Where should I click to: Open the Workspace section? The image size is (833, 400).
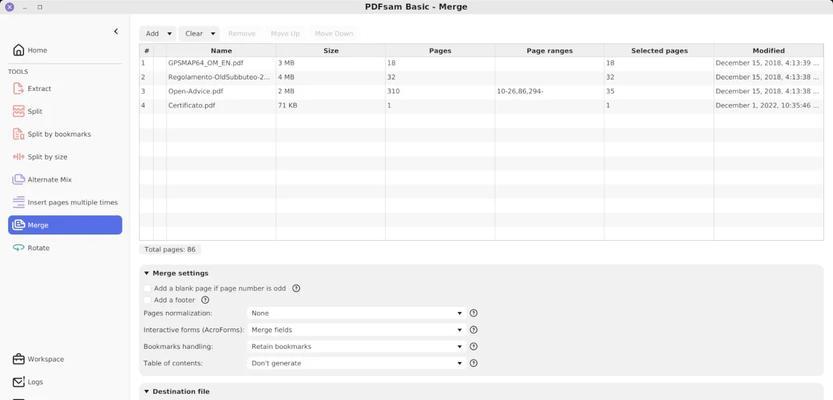[65, 359]
